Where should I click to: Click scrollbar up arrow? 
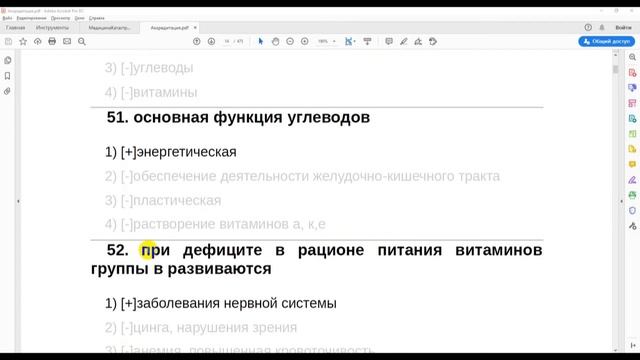point(616,55)
